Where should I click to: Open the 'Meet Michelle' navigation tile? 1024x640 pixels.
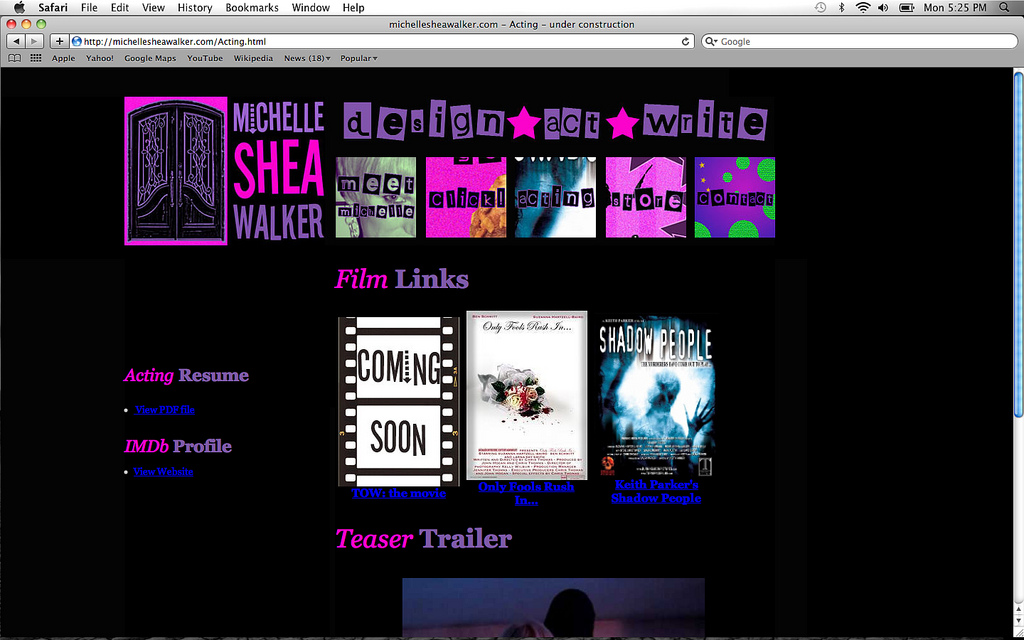coord(375,197)
